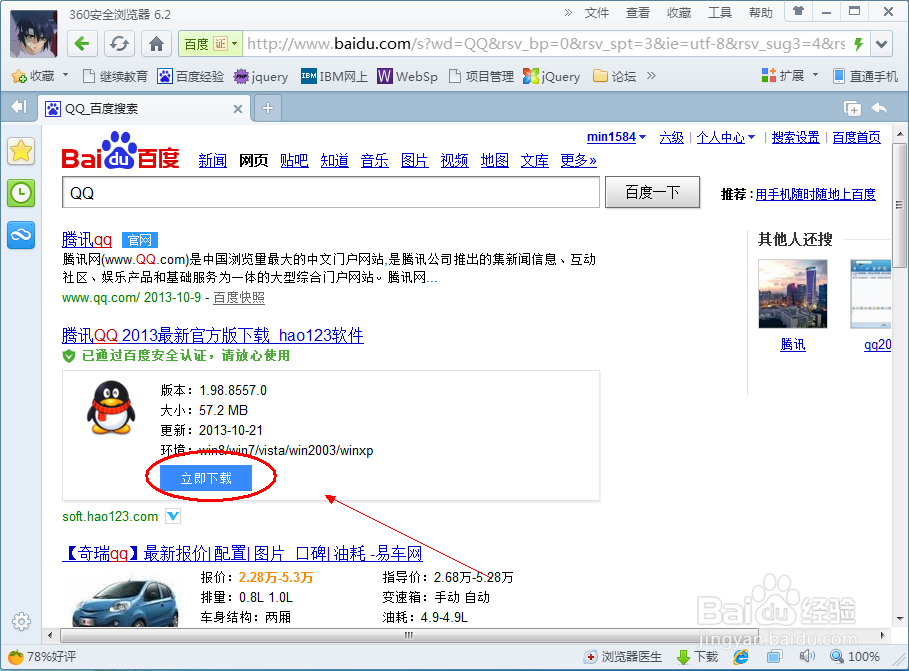Adjust page zoom via 100% control
The height and width of the screenshot is (671, 909).
(855, 657)
